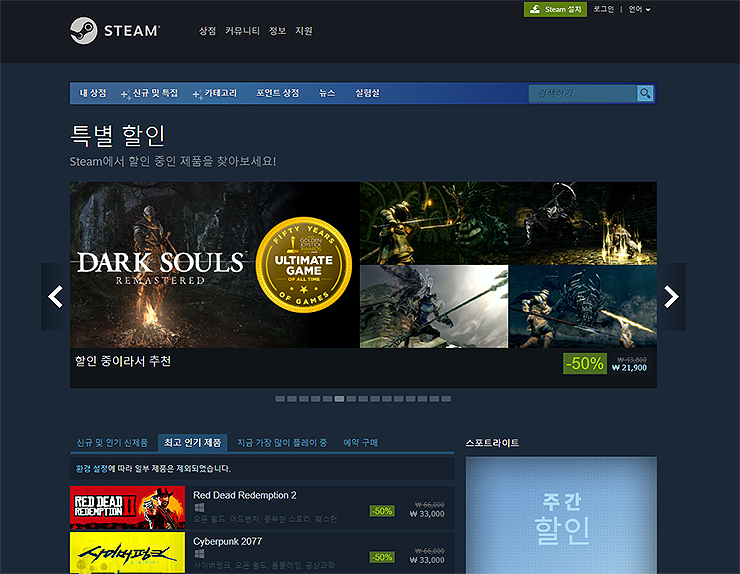The height and width of the screenshot is (574, 740).
Task: Click the 할인 중이라서 추천 caption
Action: point(123,362)
